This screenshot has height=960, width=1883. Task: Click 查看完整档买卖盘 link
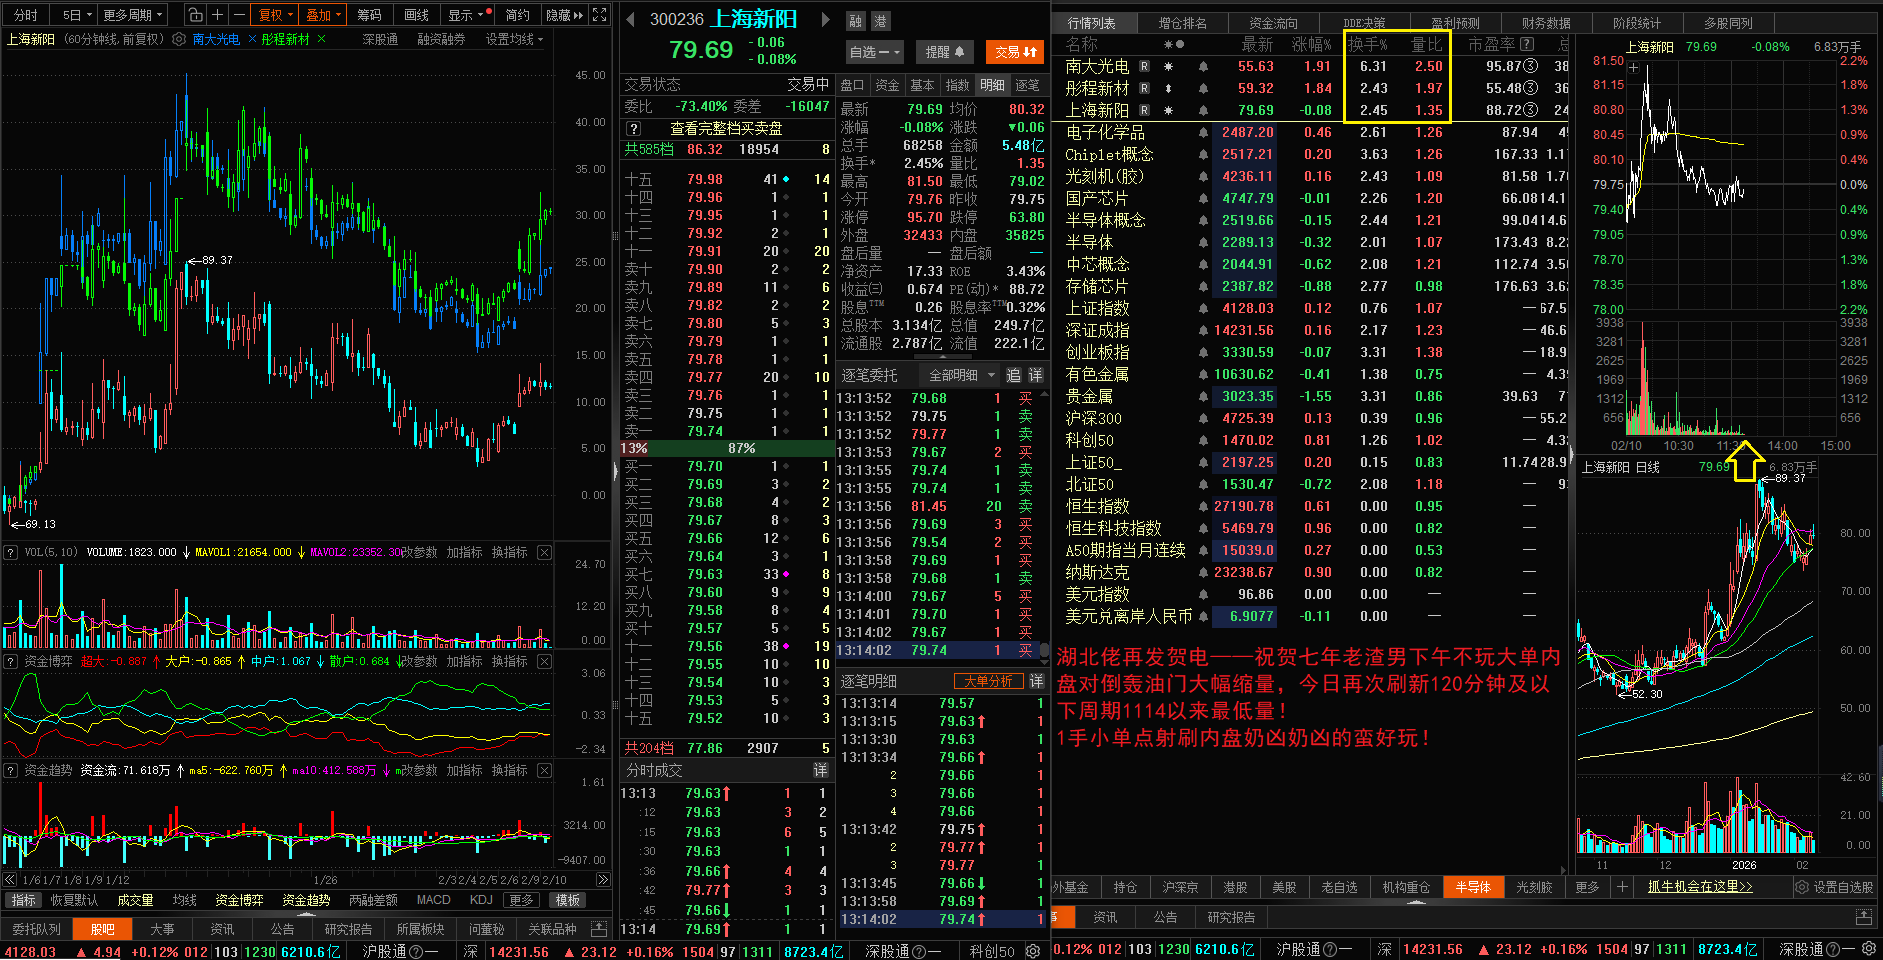click(x=726, y=129)
